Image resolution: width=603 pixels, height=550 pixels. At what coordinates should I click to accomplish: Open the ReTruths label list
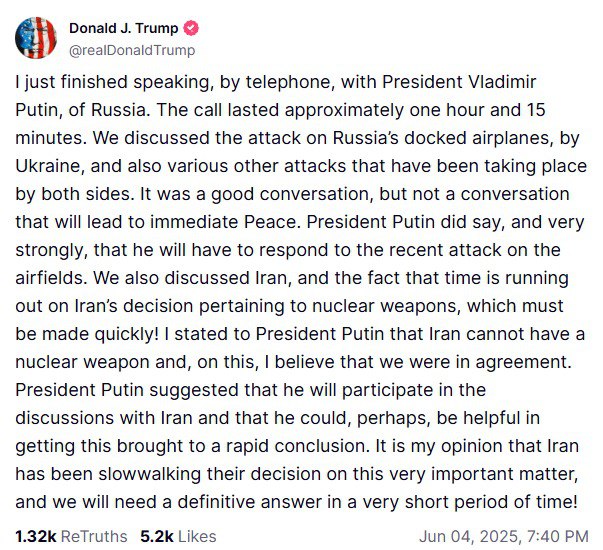94,536
